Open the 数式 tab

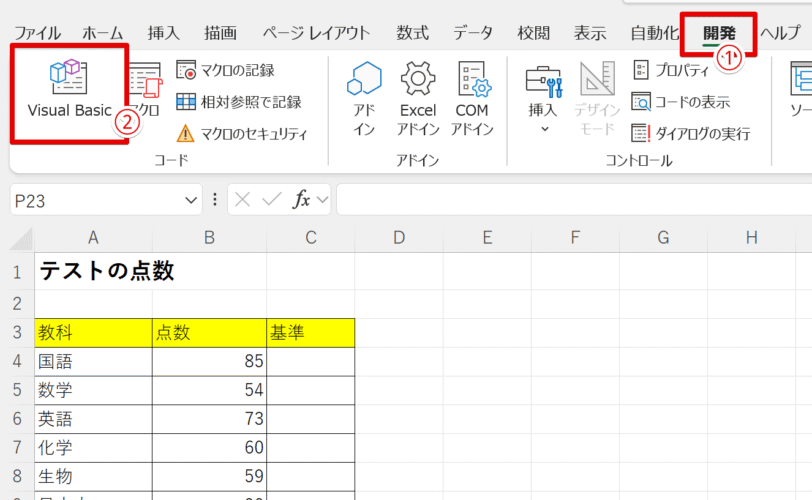click(x=413, y=33)
